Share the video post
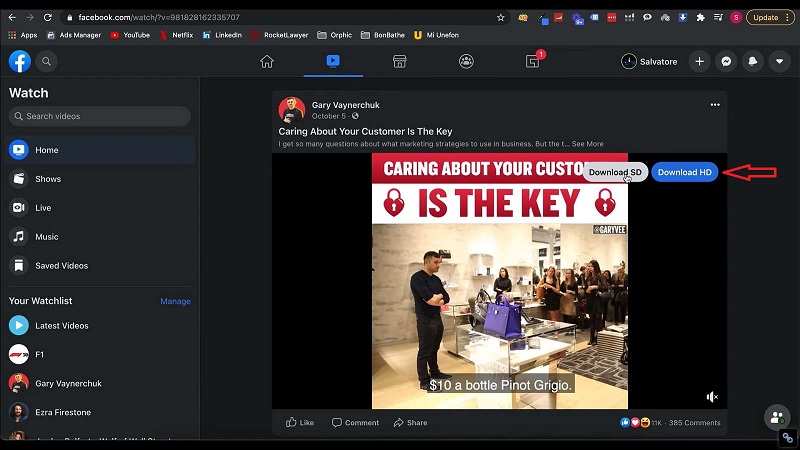 pyautogui.click(x=411, y=422)
